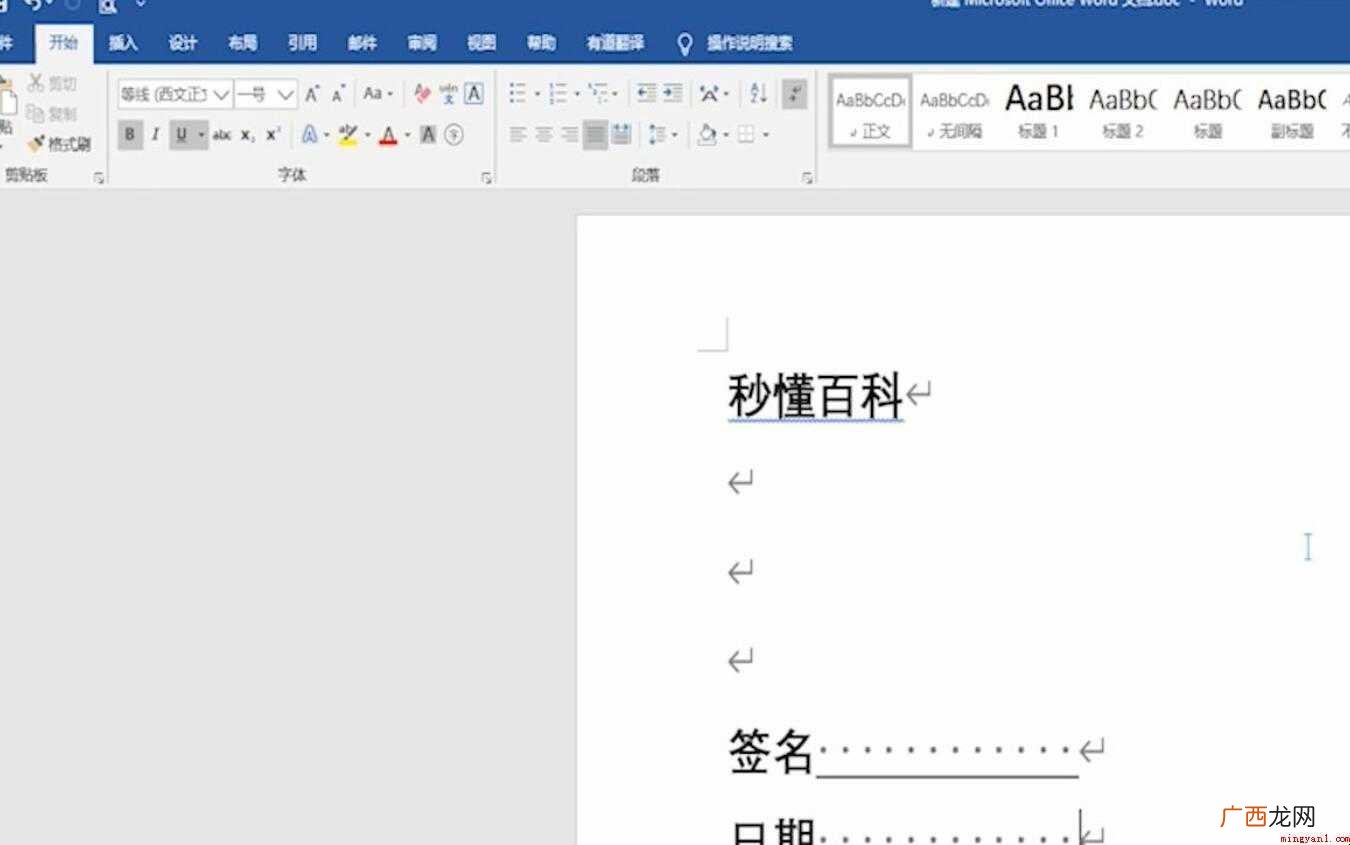Open the phonetic guide (拼音) tool

[x=448, y=94]
